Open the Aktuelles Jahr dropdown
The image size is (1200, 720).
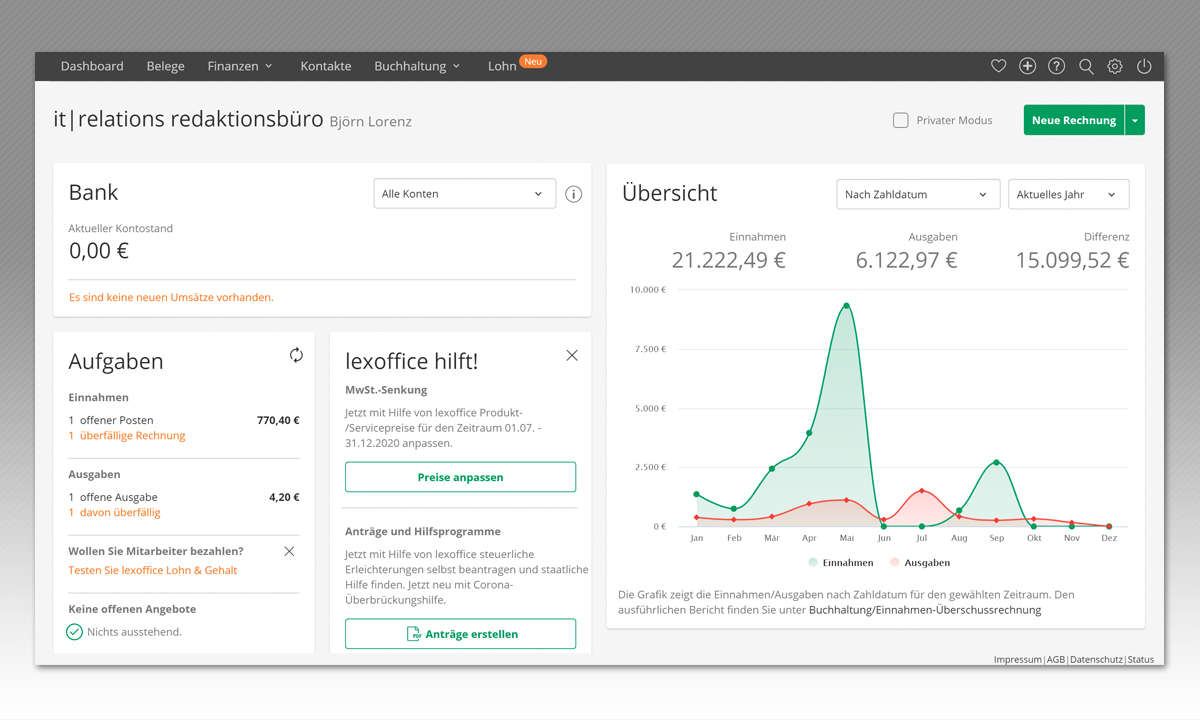(x=1069, y=194)
